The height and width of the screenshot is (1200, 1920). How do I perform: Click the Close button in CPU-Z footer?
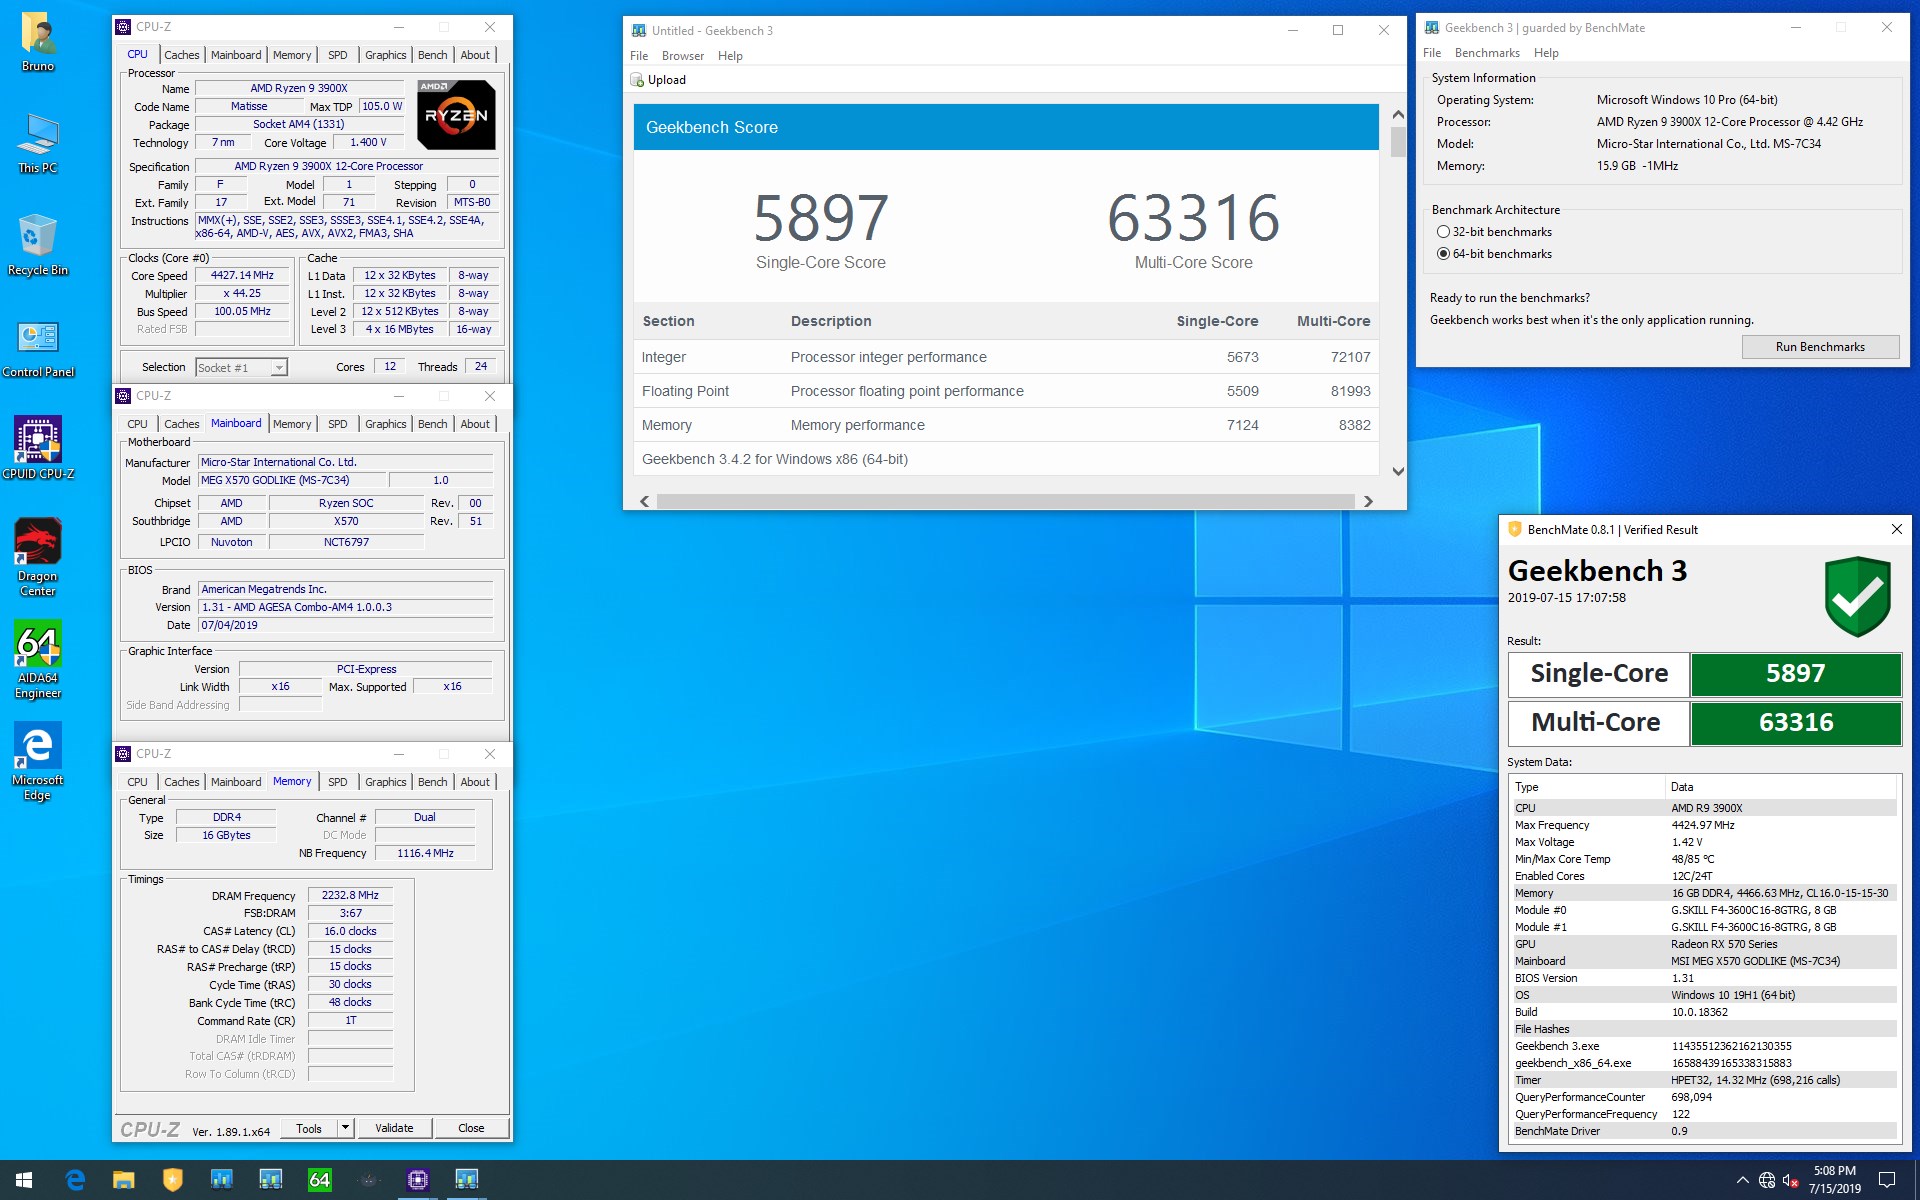tap(471, 1128)
